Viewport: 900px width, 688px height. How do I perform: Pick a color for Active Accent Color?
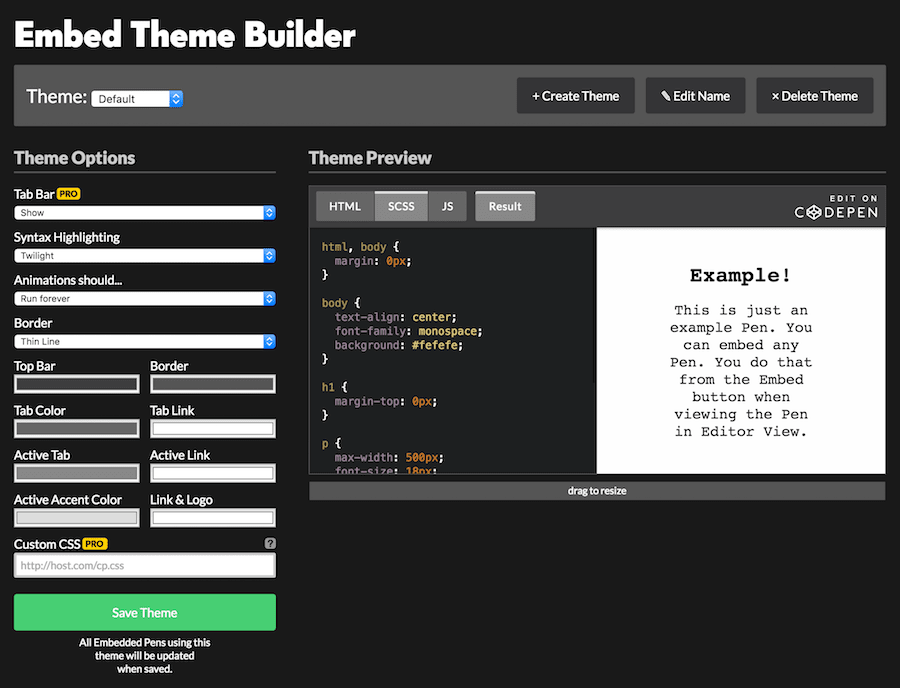(77, 517)
